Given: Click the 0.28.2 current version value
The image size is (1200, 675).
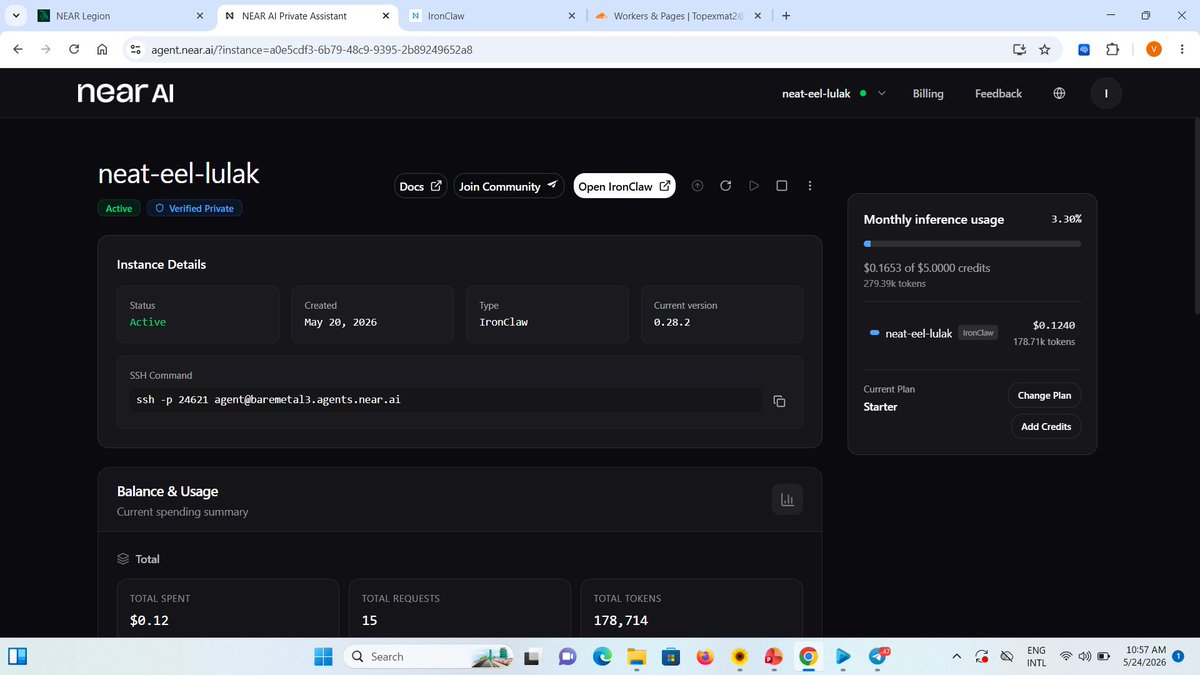Looking at the screenshot, I should click(x=672, y=322).
